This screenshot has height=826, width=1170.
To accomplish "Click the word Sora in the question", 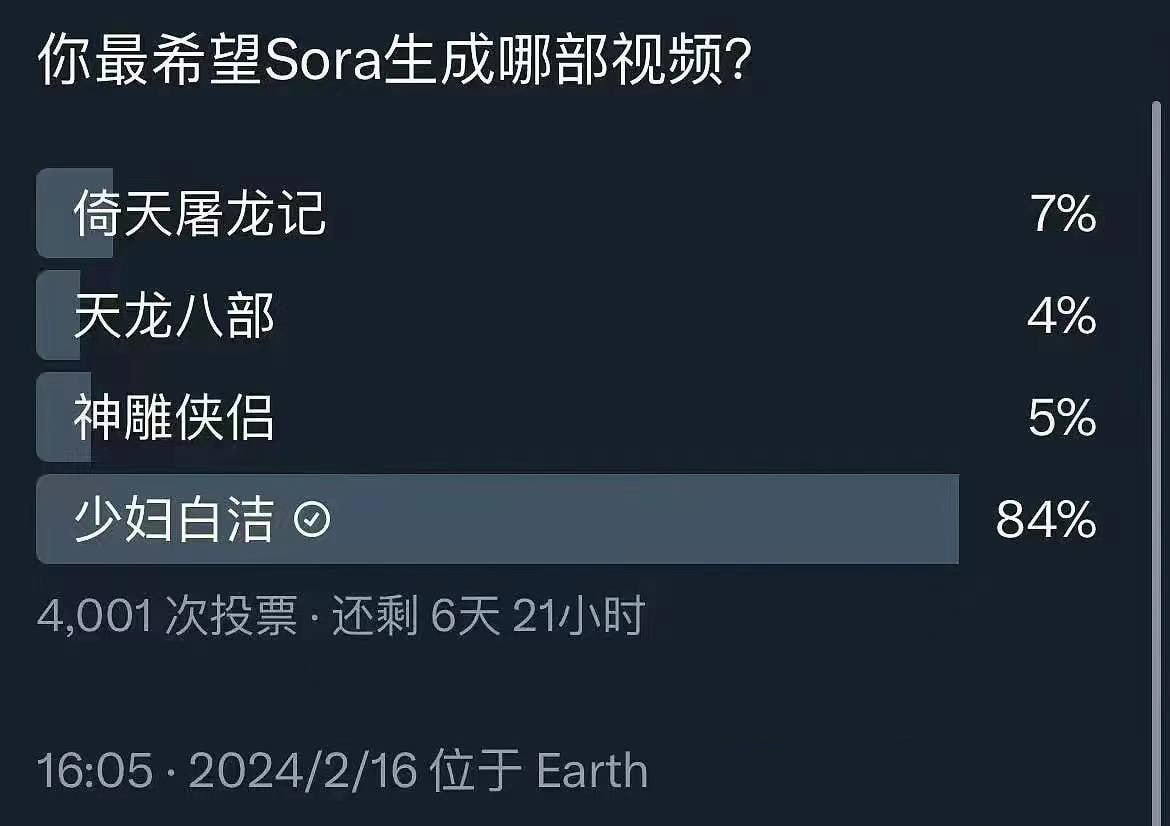I will coord(320,62).
